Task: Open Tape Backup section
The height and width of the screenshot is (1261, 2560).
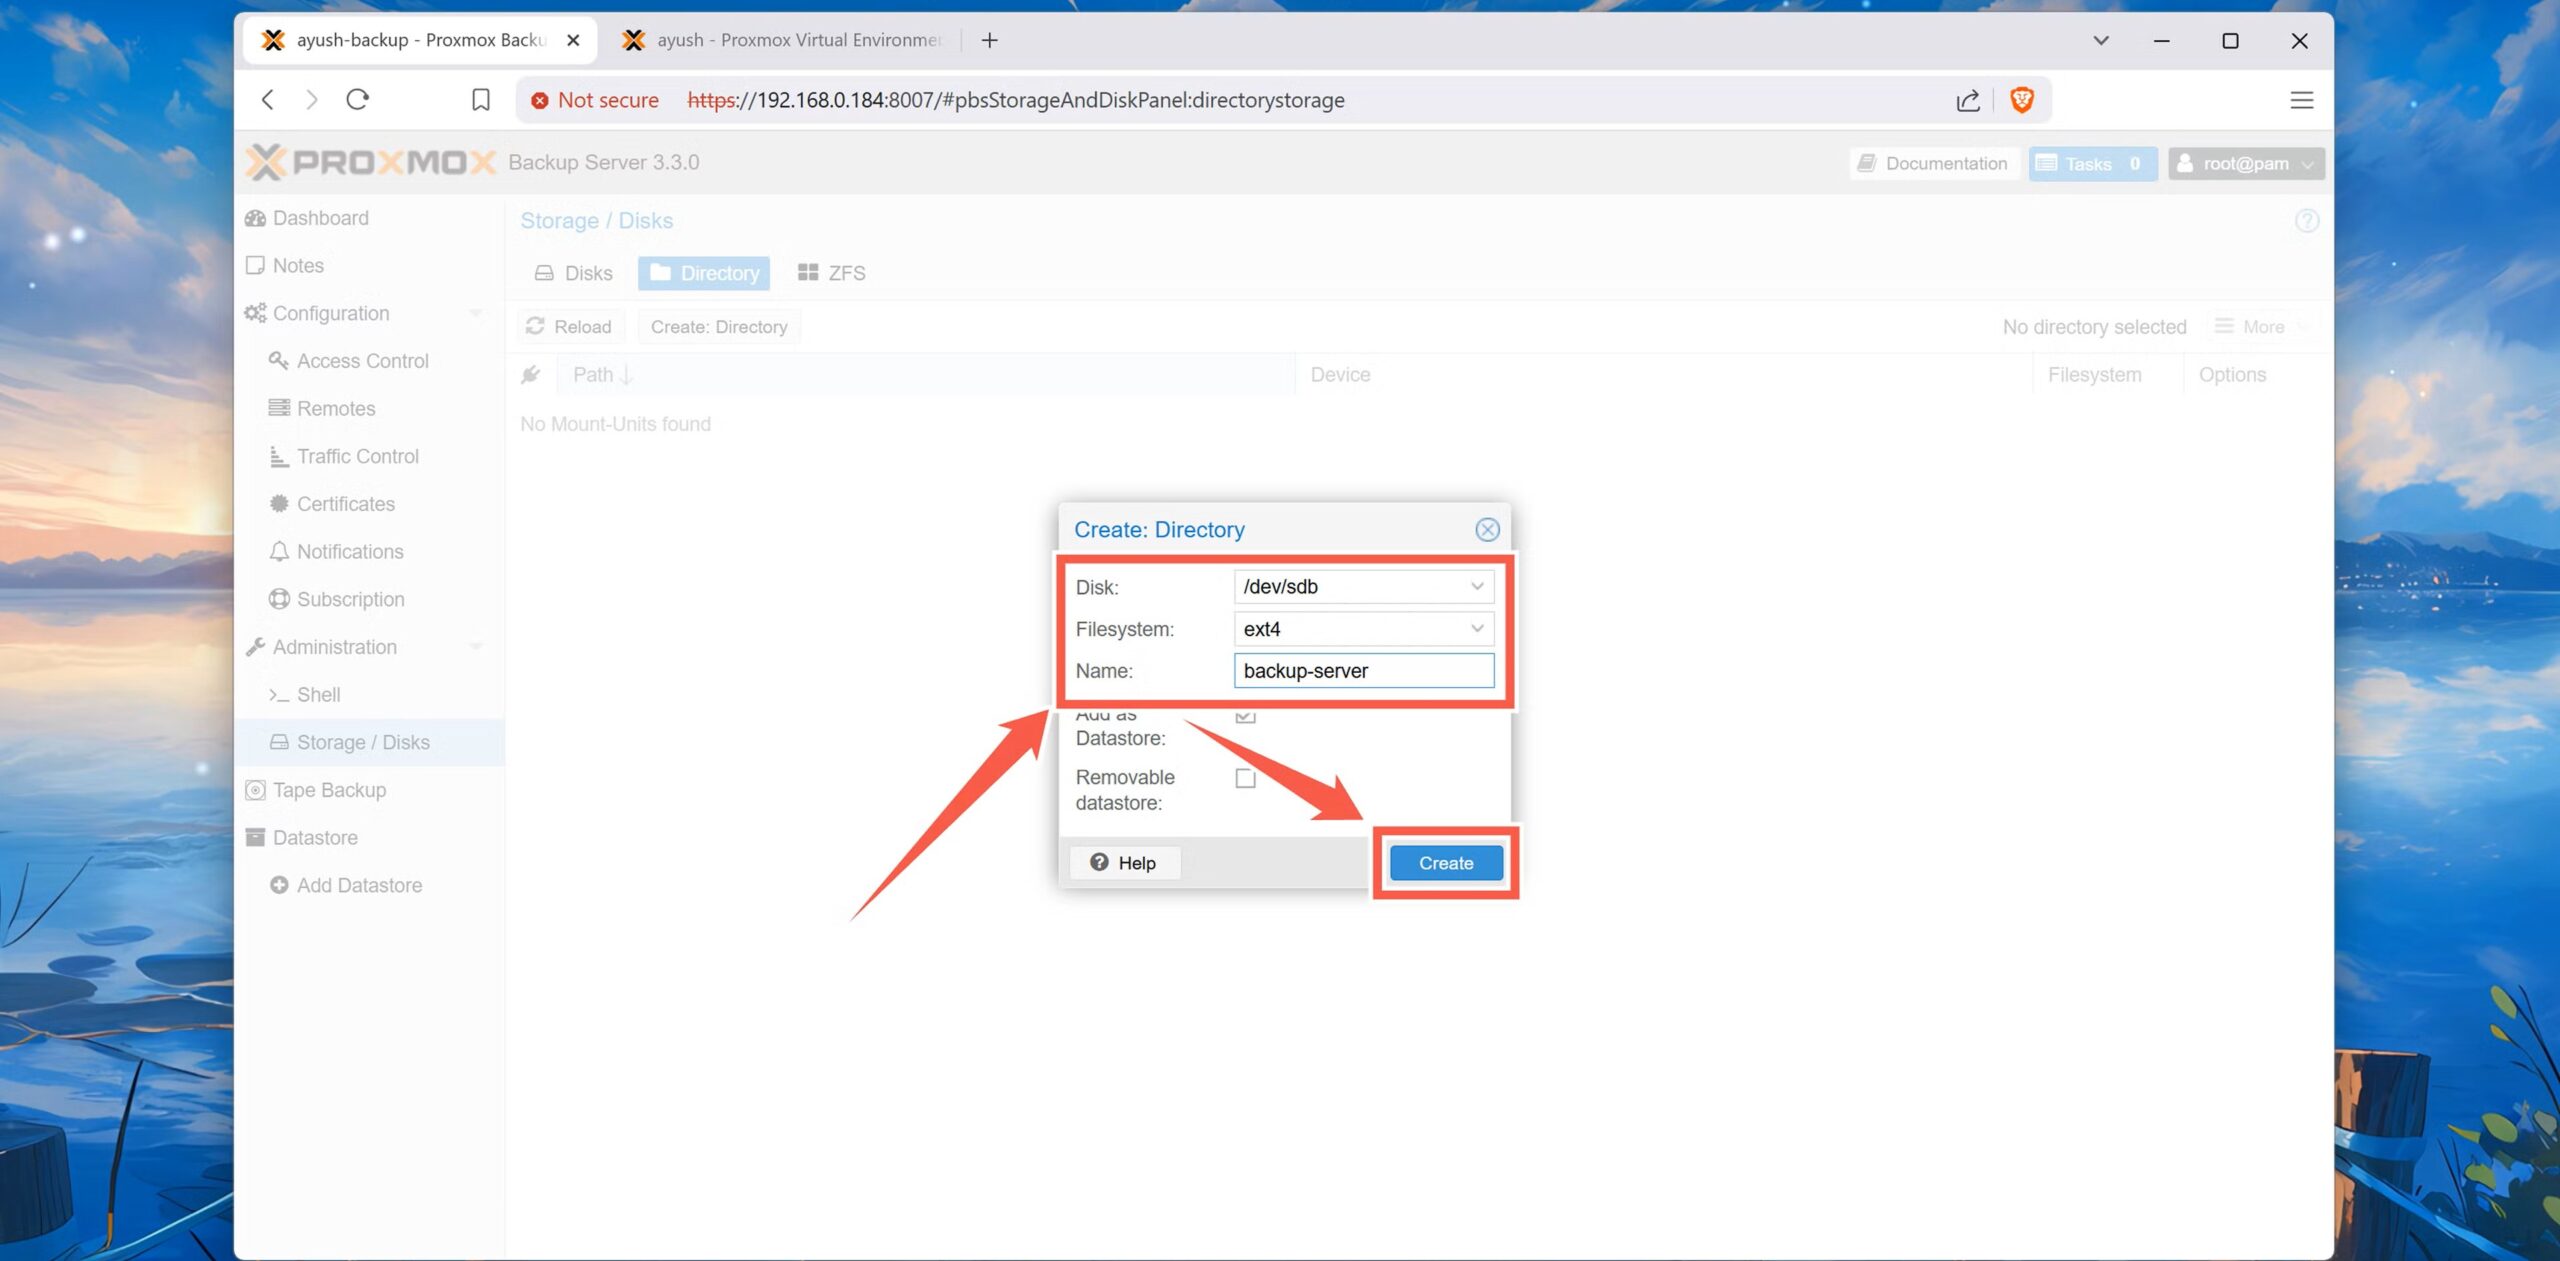Action: click(329, 790)
